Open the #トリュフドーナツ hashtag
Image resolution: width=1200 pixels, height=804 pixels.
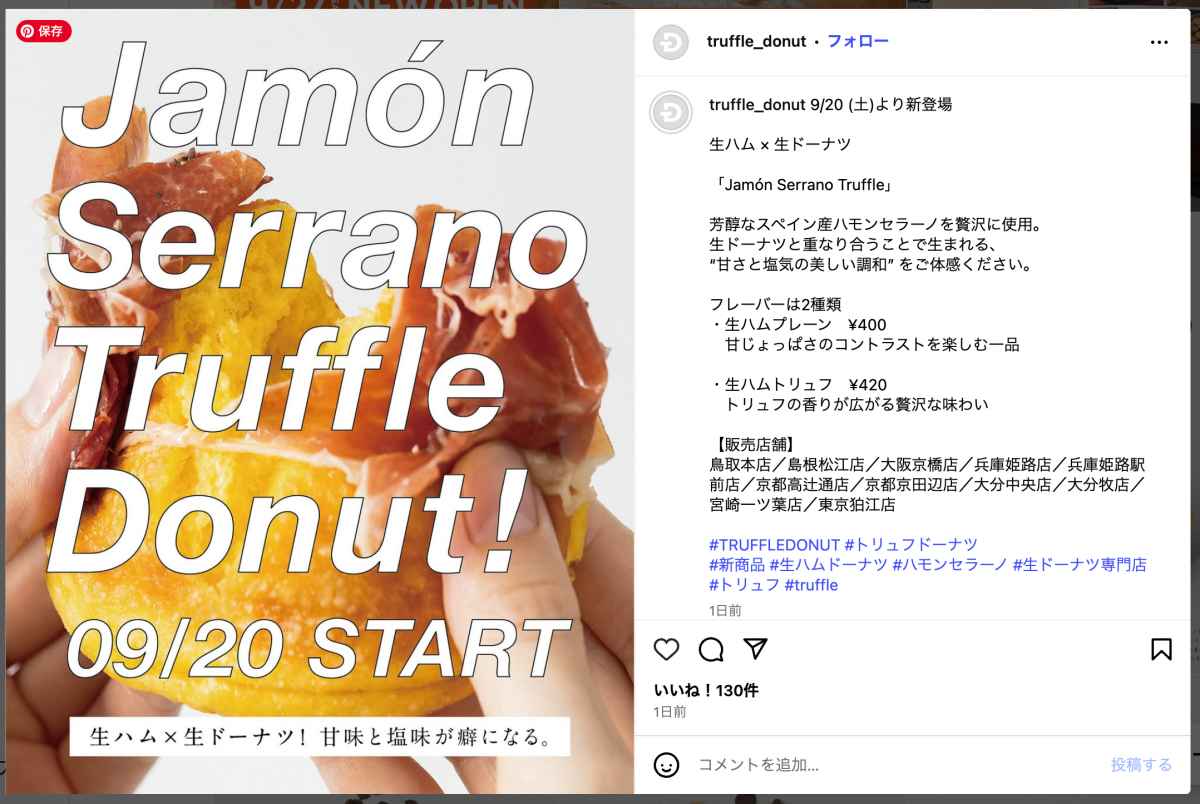pos(911,545)
